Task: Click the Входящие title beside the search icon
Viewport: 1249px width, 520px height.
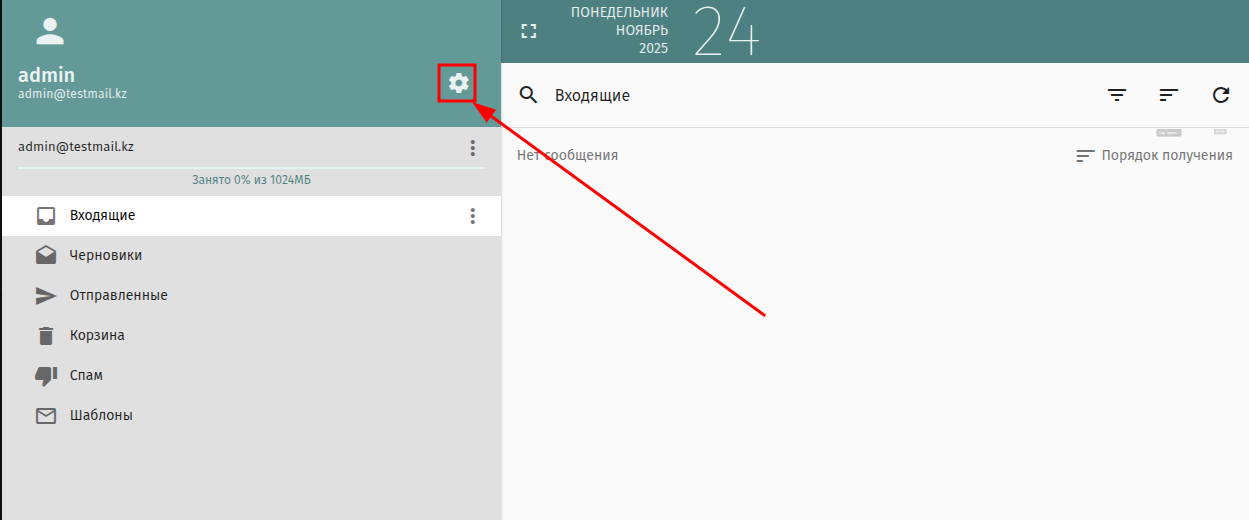Action: [592, 96]
